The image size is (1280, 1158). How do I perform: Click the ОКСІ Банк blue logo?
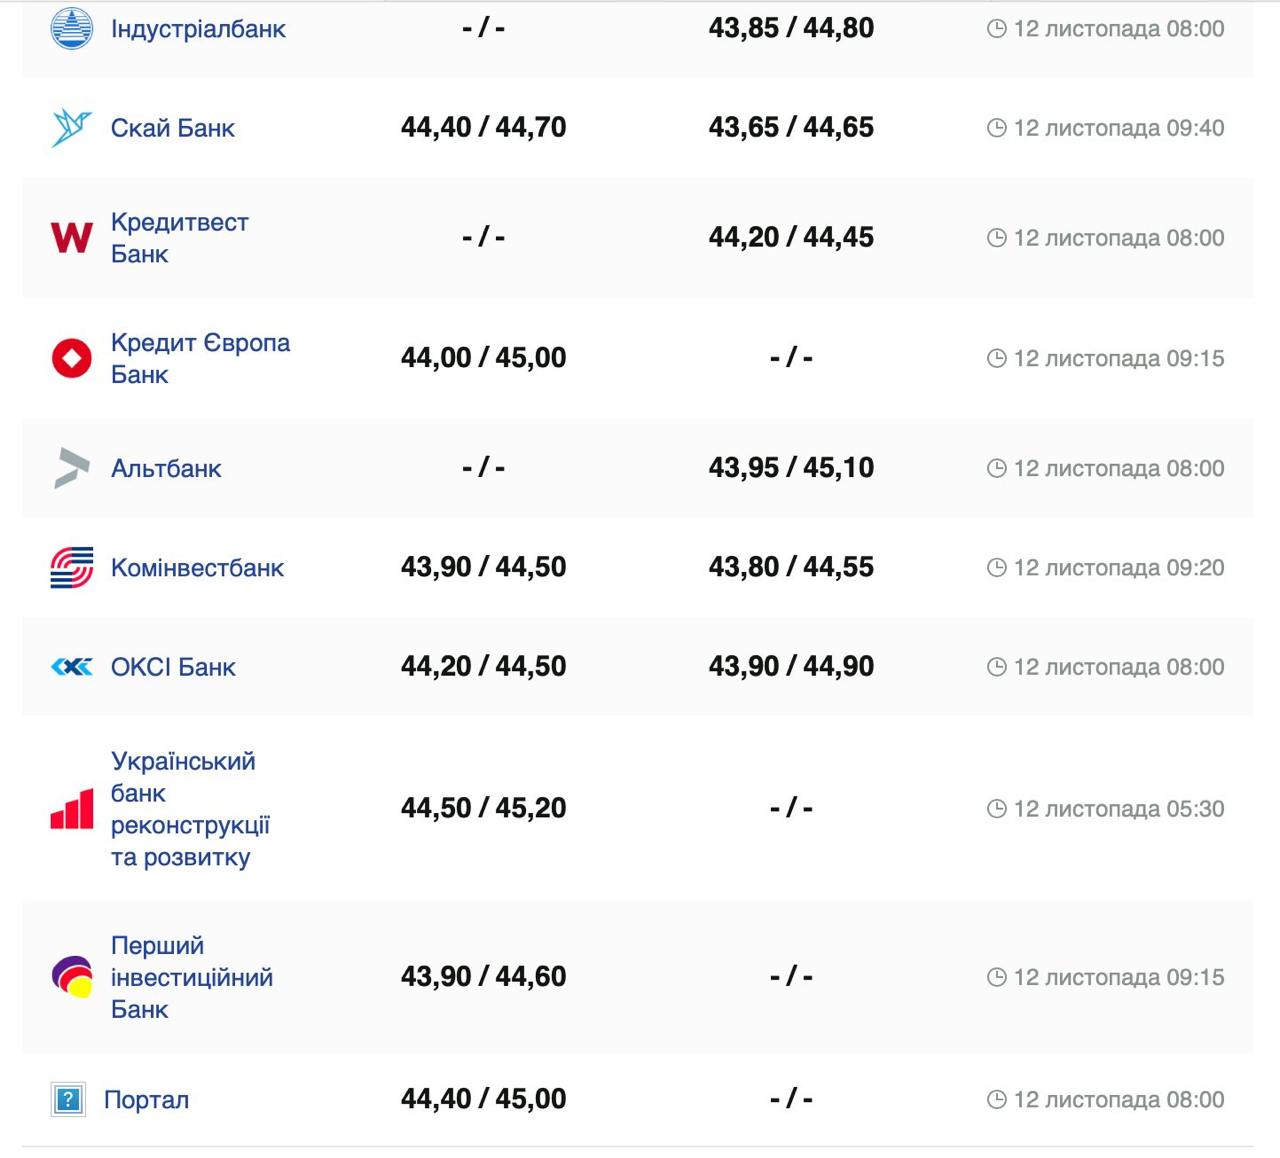[x=71, y=667]
